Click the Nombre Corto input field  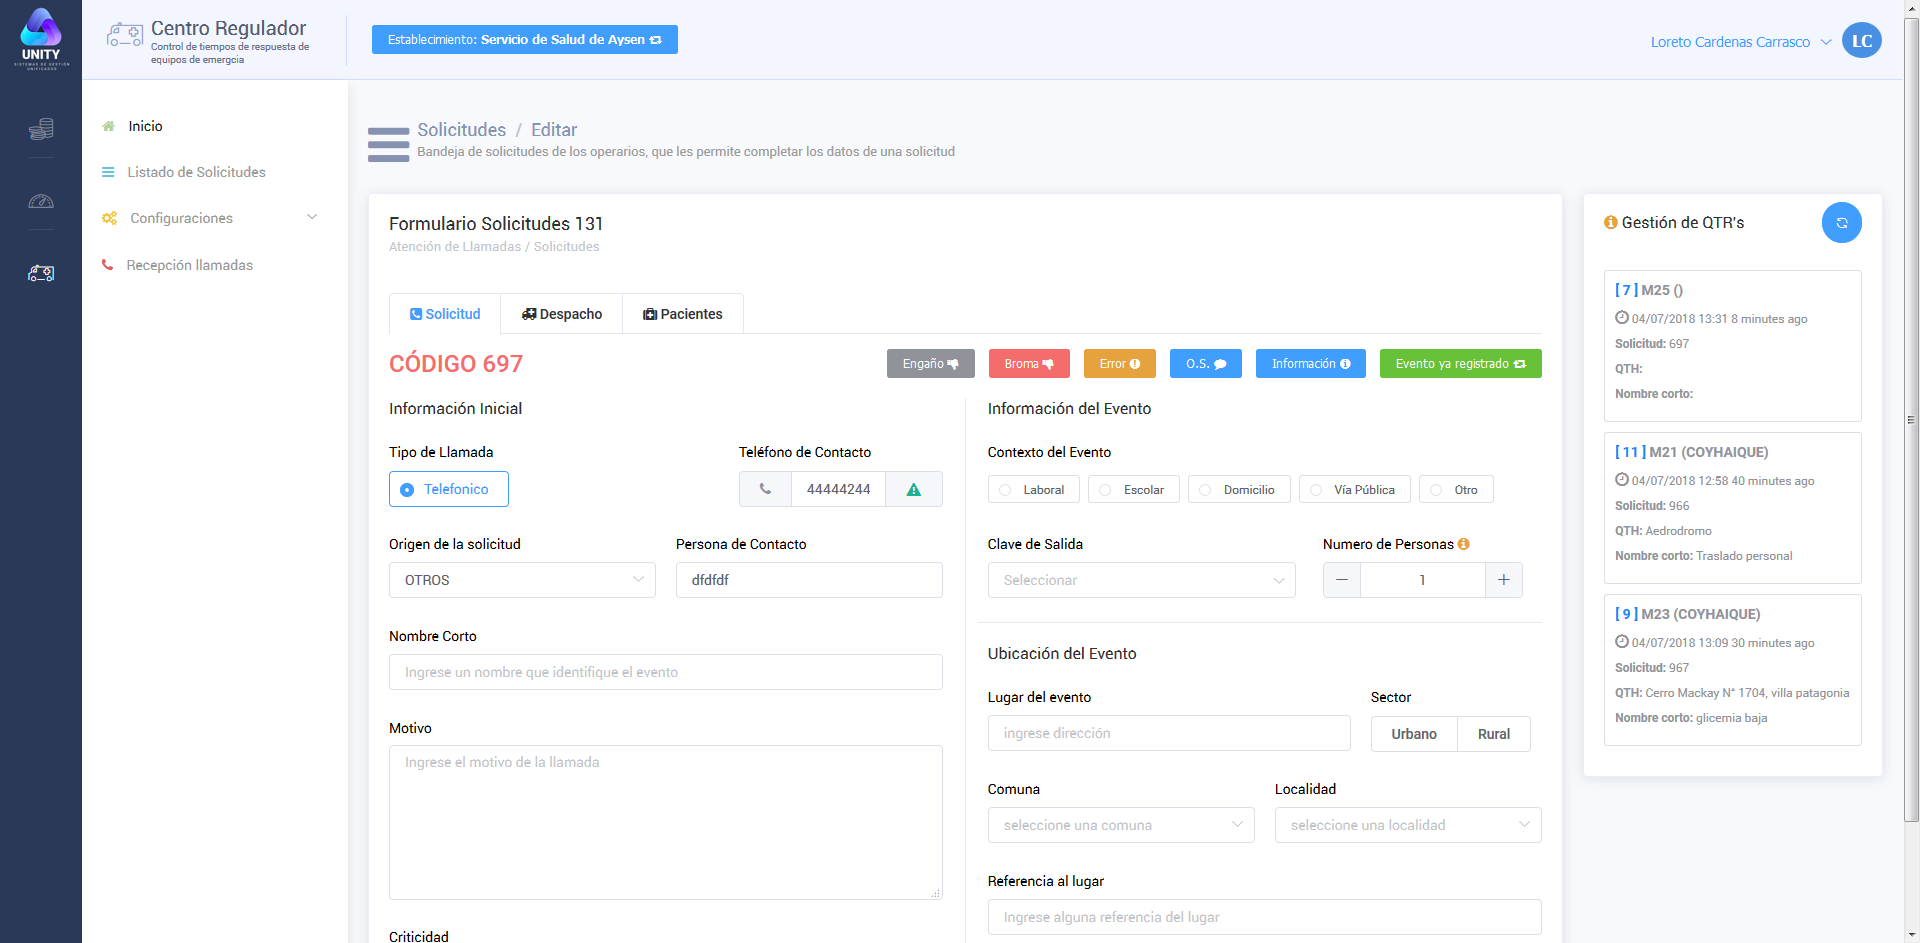pos(665,672)
